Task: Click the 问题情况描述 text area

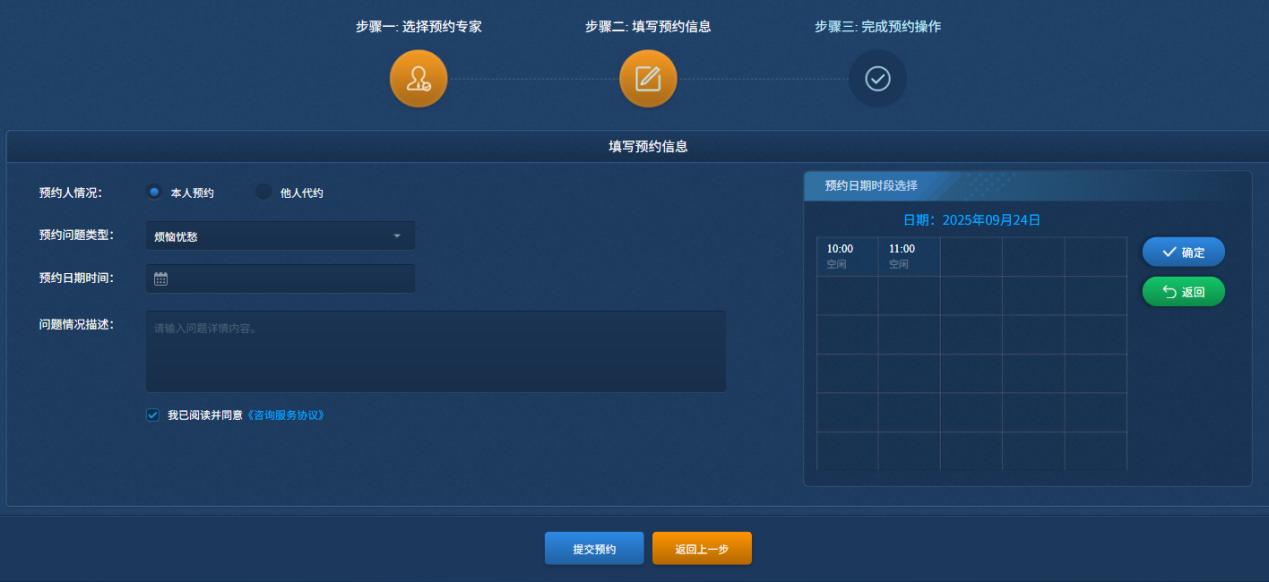Action: pyautogui.click(x=435, y=351)
